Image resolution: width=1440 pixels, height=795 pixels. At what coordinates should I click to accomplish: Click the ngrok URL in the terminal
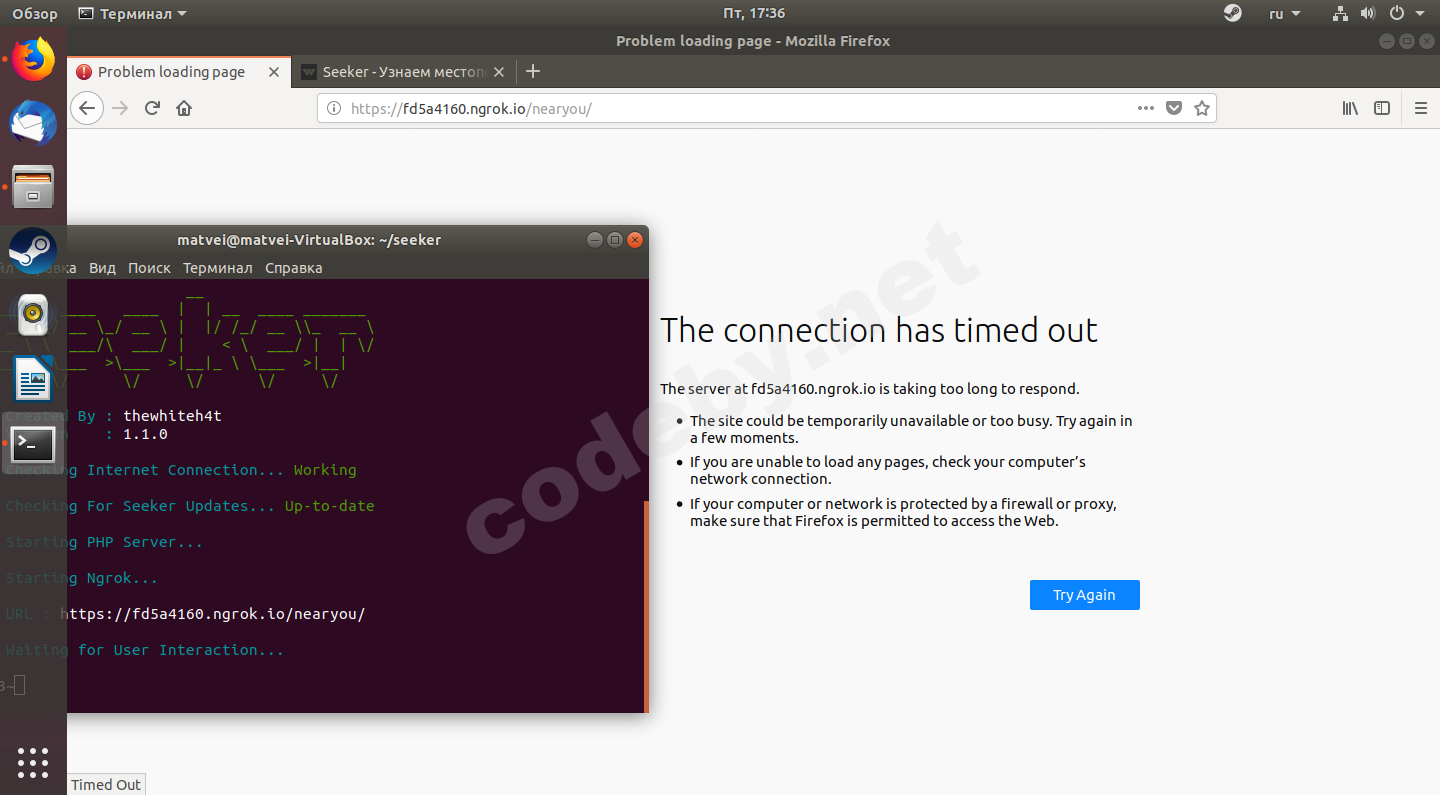point(213,614)
